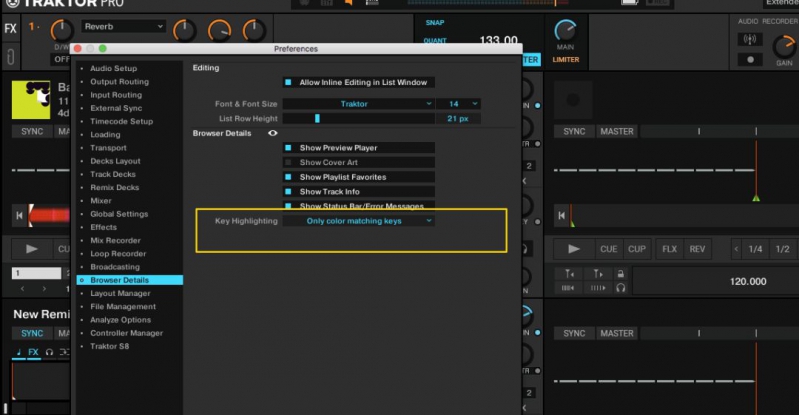Open File Management preferences
The image size is (800, 415).
click(x=123, y=307)
